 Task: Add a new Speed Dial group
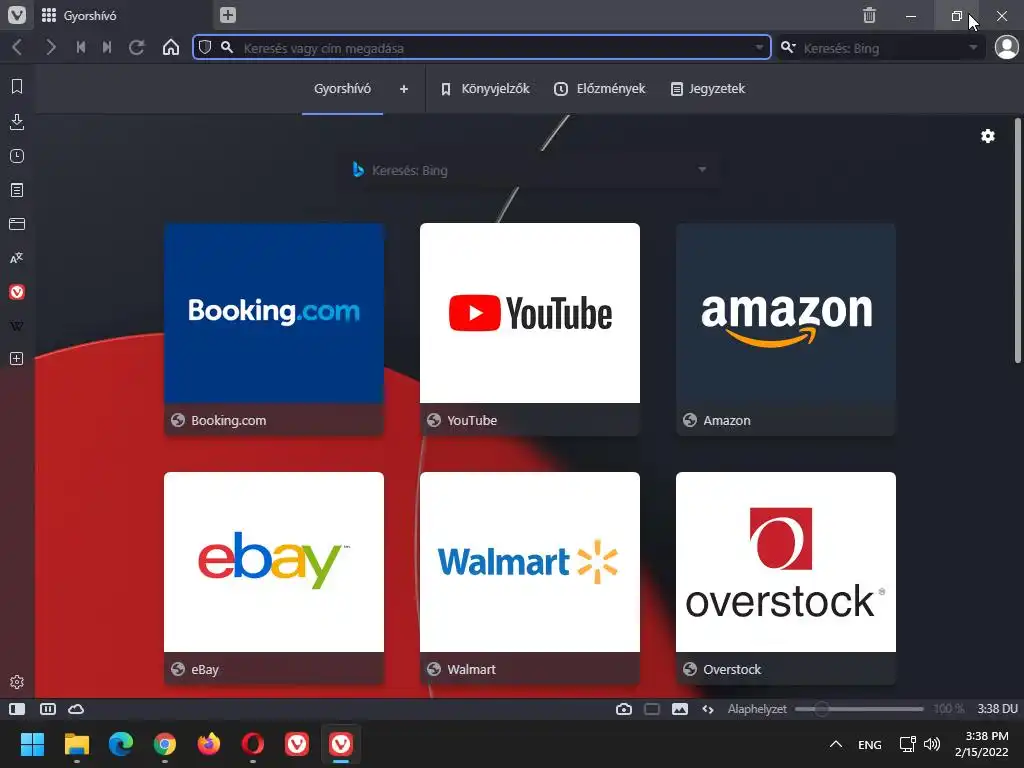(x=404, y=89)
